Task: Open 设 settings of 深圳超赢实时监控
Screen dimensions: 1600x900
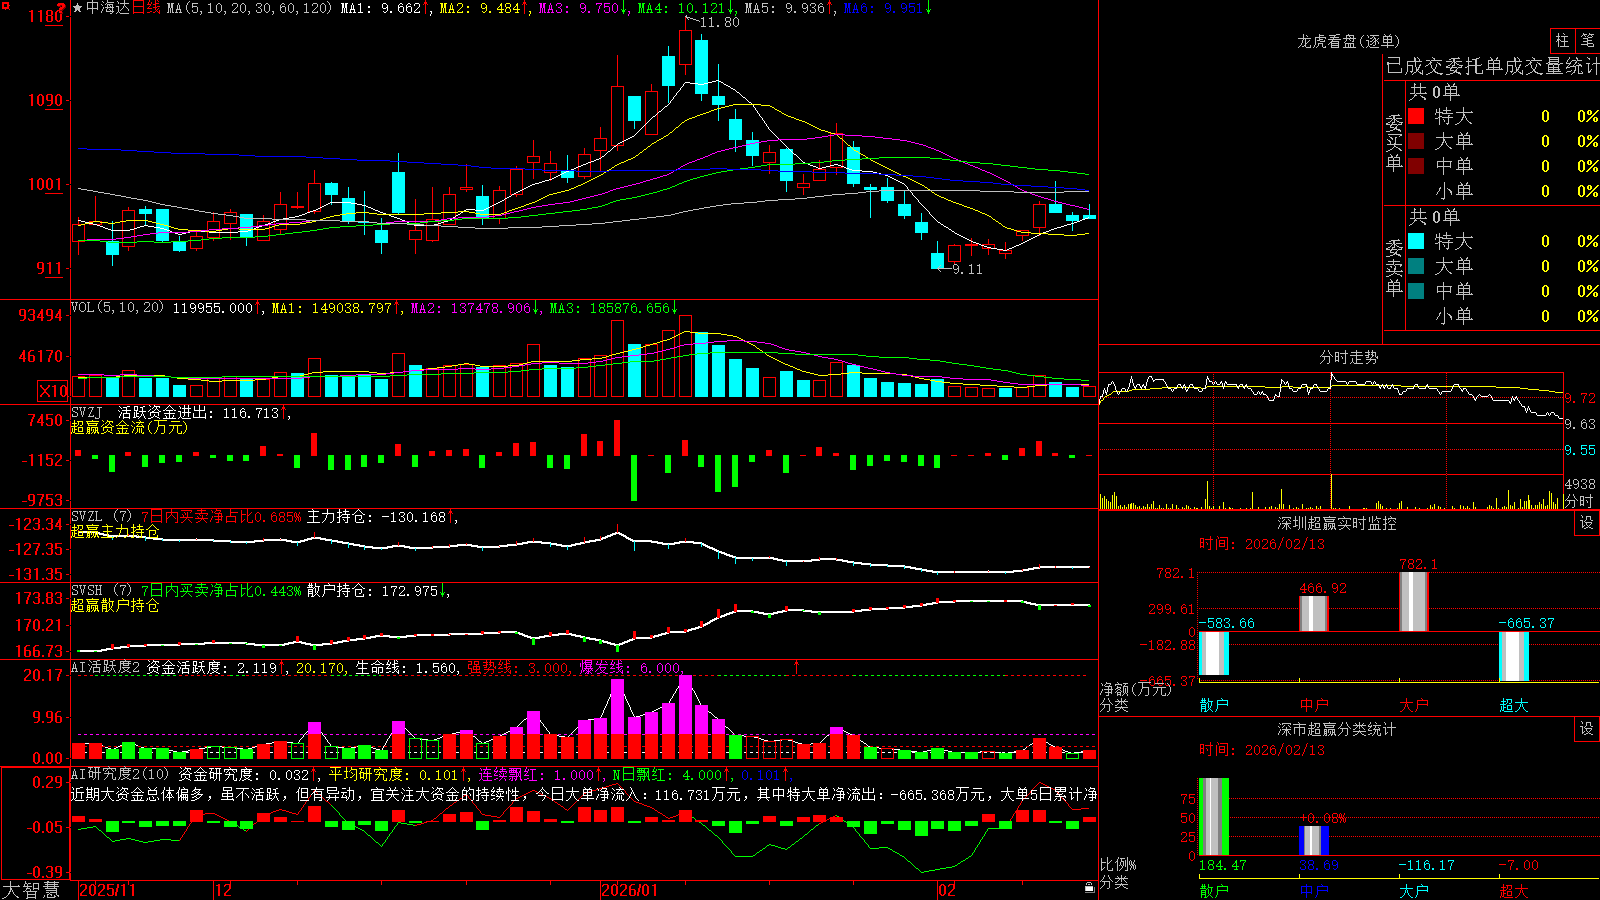Action: point(1587,523)
